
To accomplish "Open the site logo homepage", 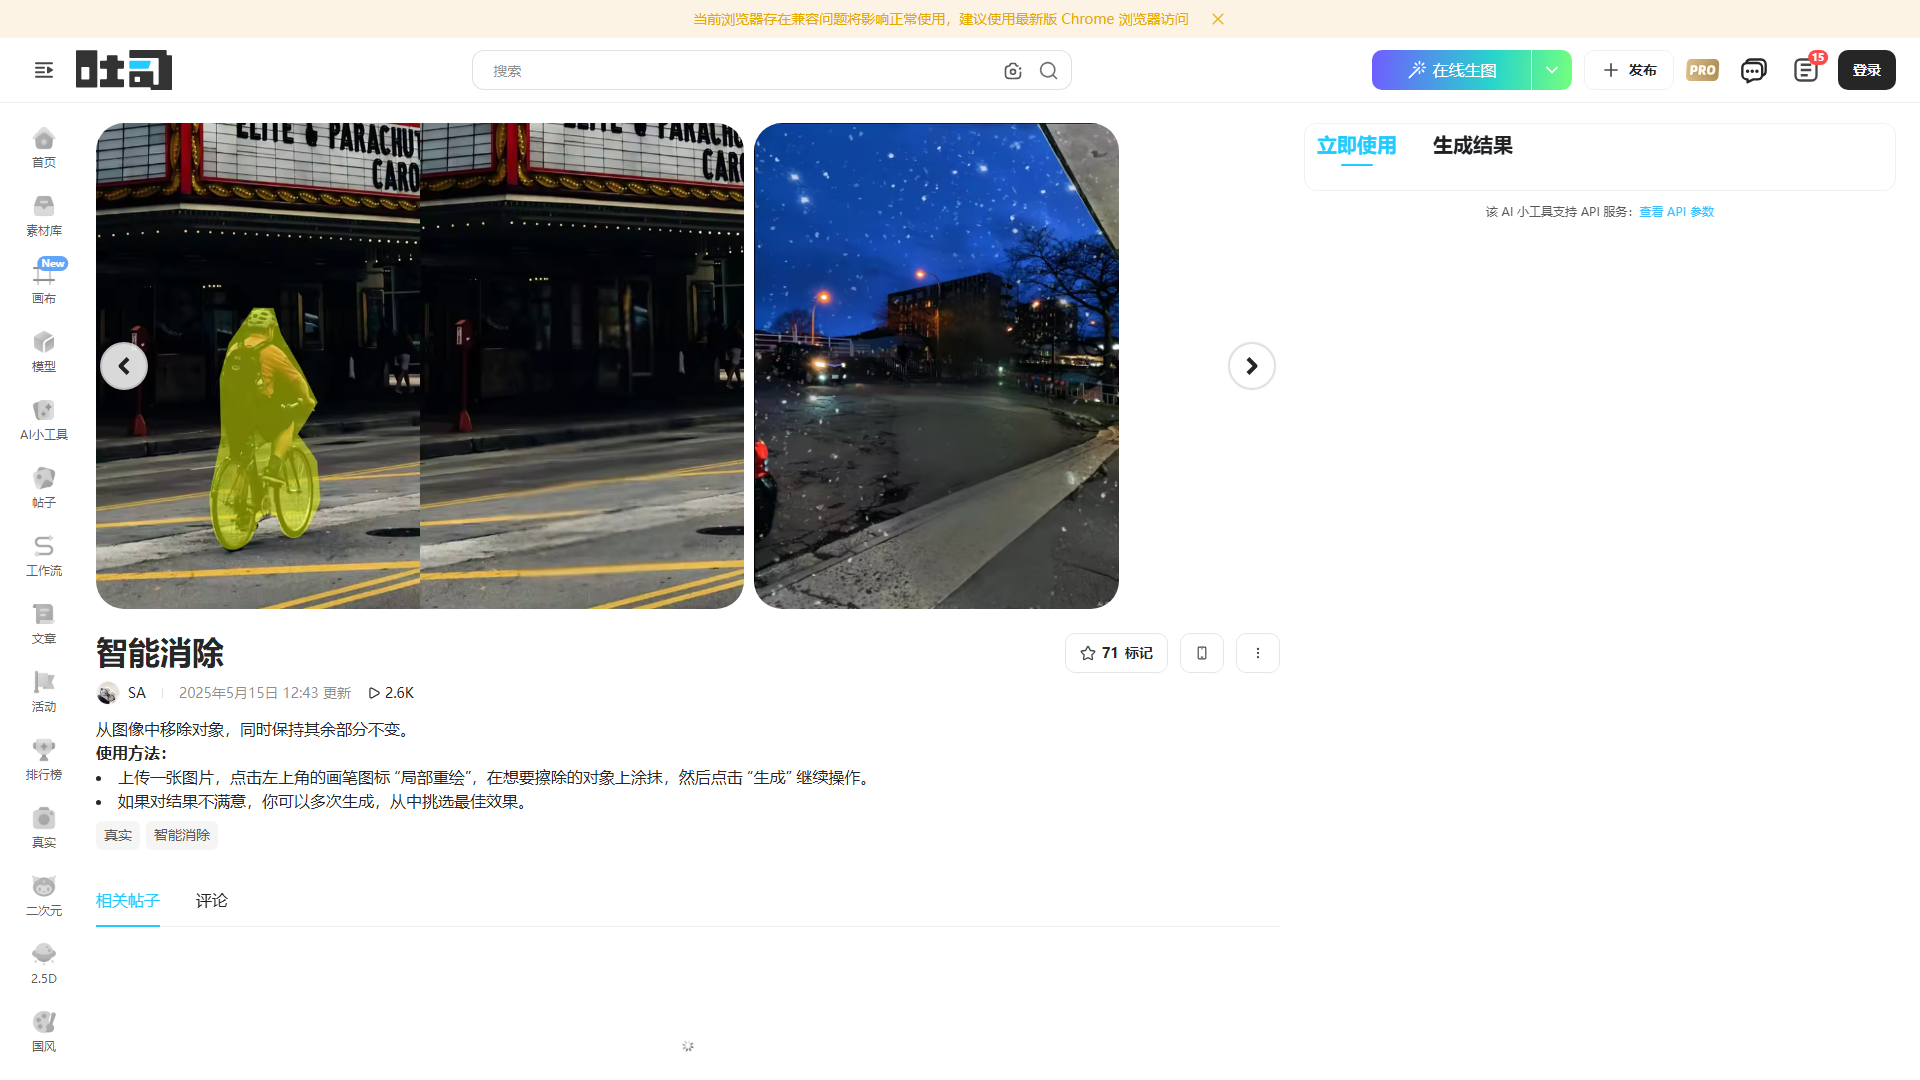I will pos(124,70).
